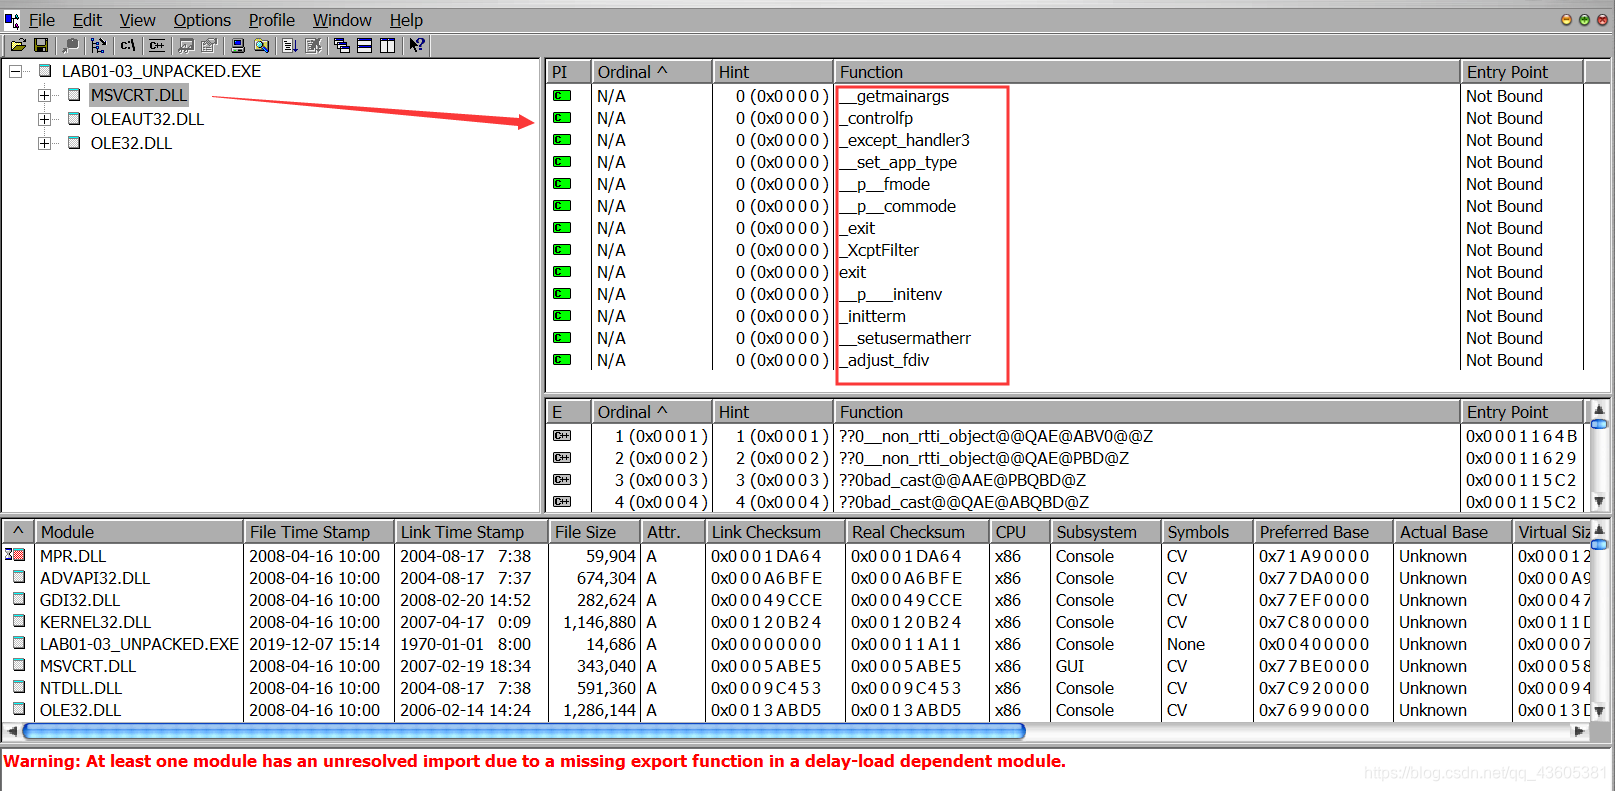Open the Options menu
The image size is (1615, 791).
(x=202, y=20)
